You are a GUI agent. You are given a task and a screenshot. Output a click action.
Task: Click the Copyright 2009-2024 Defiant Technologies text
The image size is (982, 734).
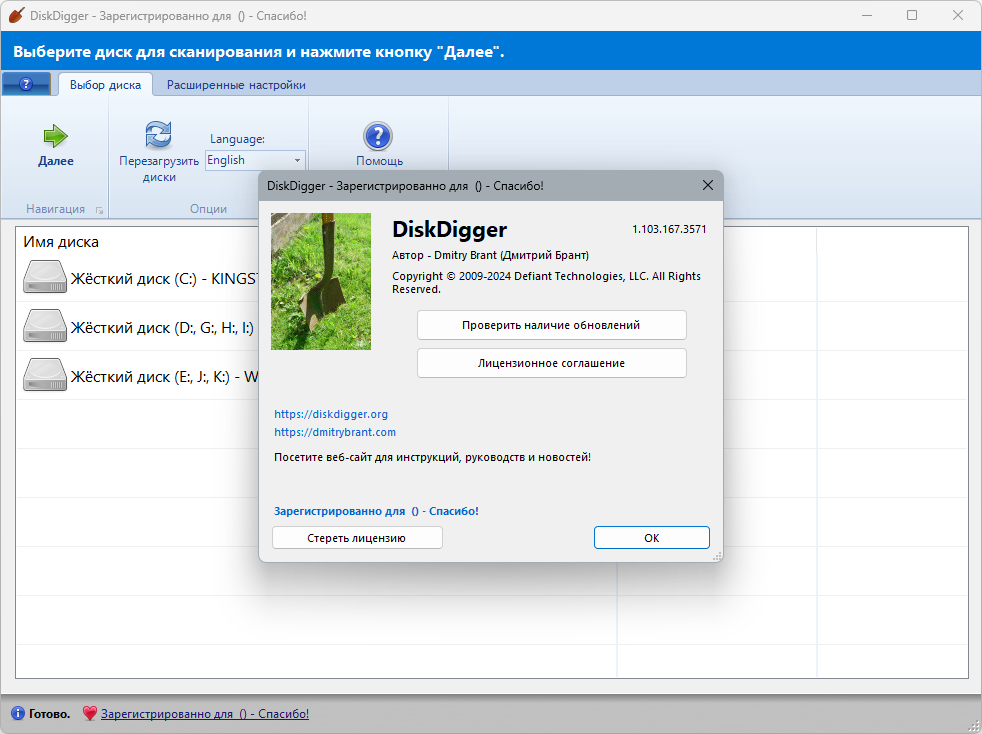[x=546, y=282]
